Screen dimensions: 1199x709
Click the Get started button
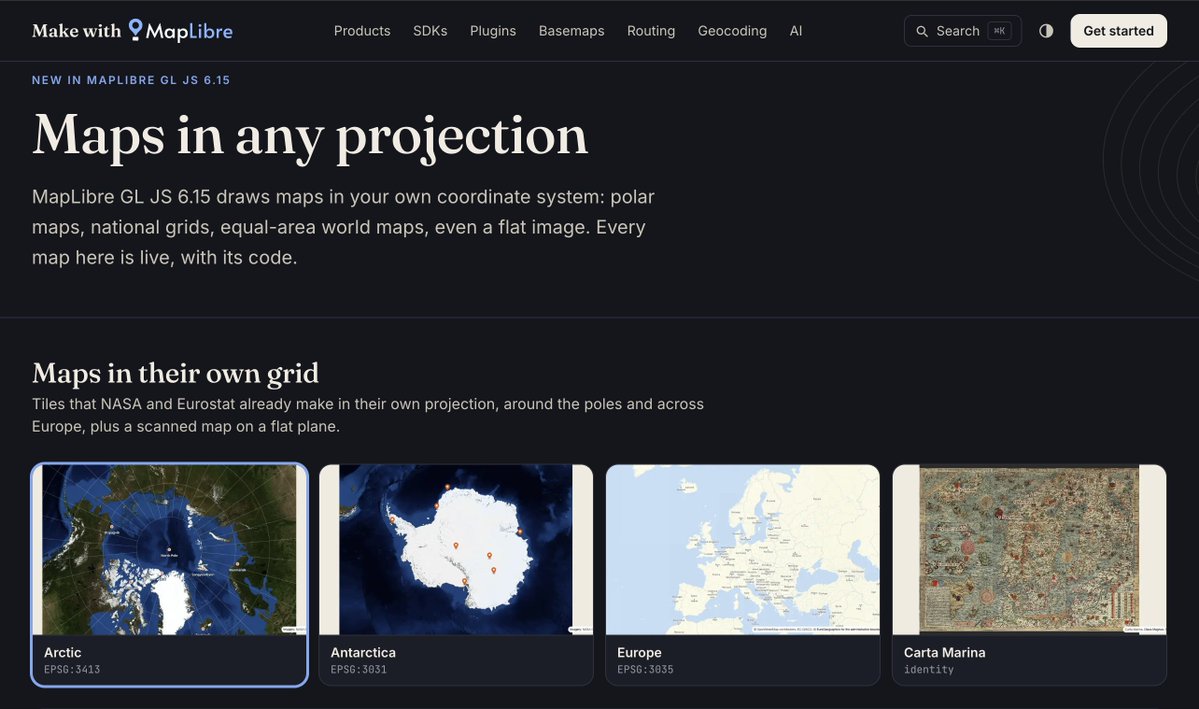tap(1118, 31)
